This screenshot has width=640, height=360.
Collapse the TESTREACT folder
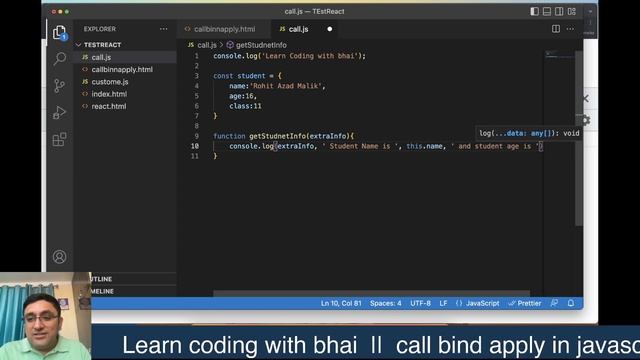pos(102,45)
